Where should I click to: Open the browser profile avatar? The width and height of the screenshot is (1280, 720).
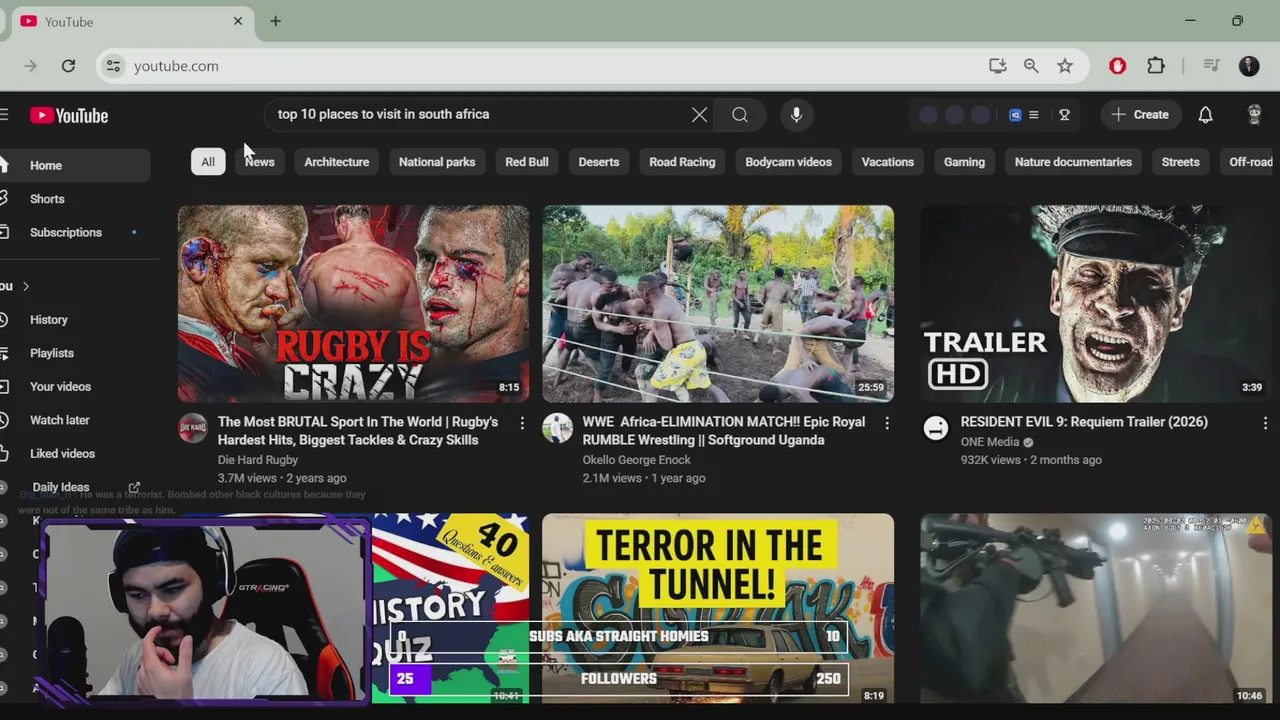tap(1249, 66)
